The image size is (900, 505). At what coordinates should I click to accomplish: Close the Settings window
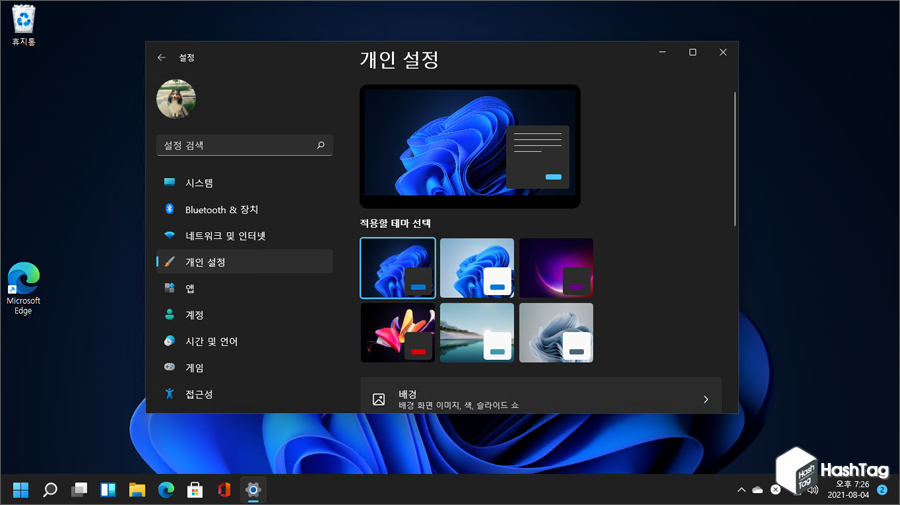[723, 52]
